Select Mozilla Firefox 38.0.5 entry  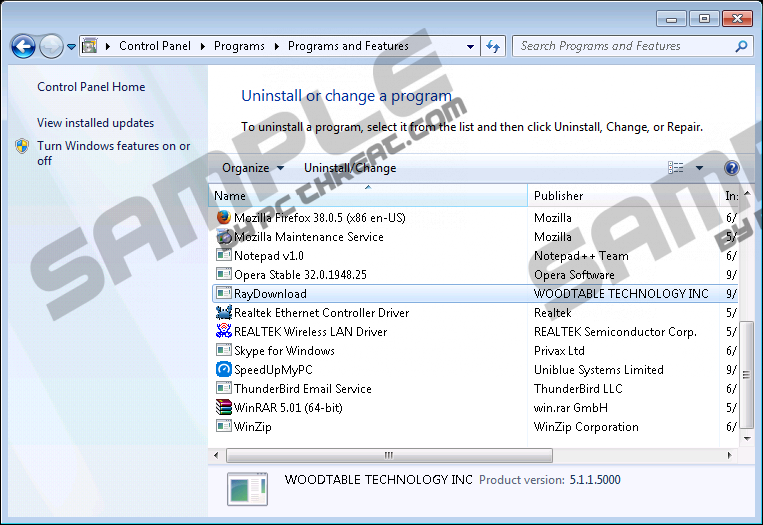pos(320,217)
